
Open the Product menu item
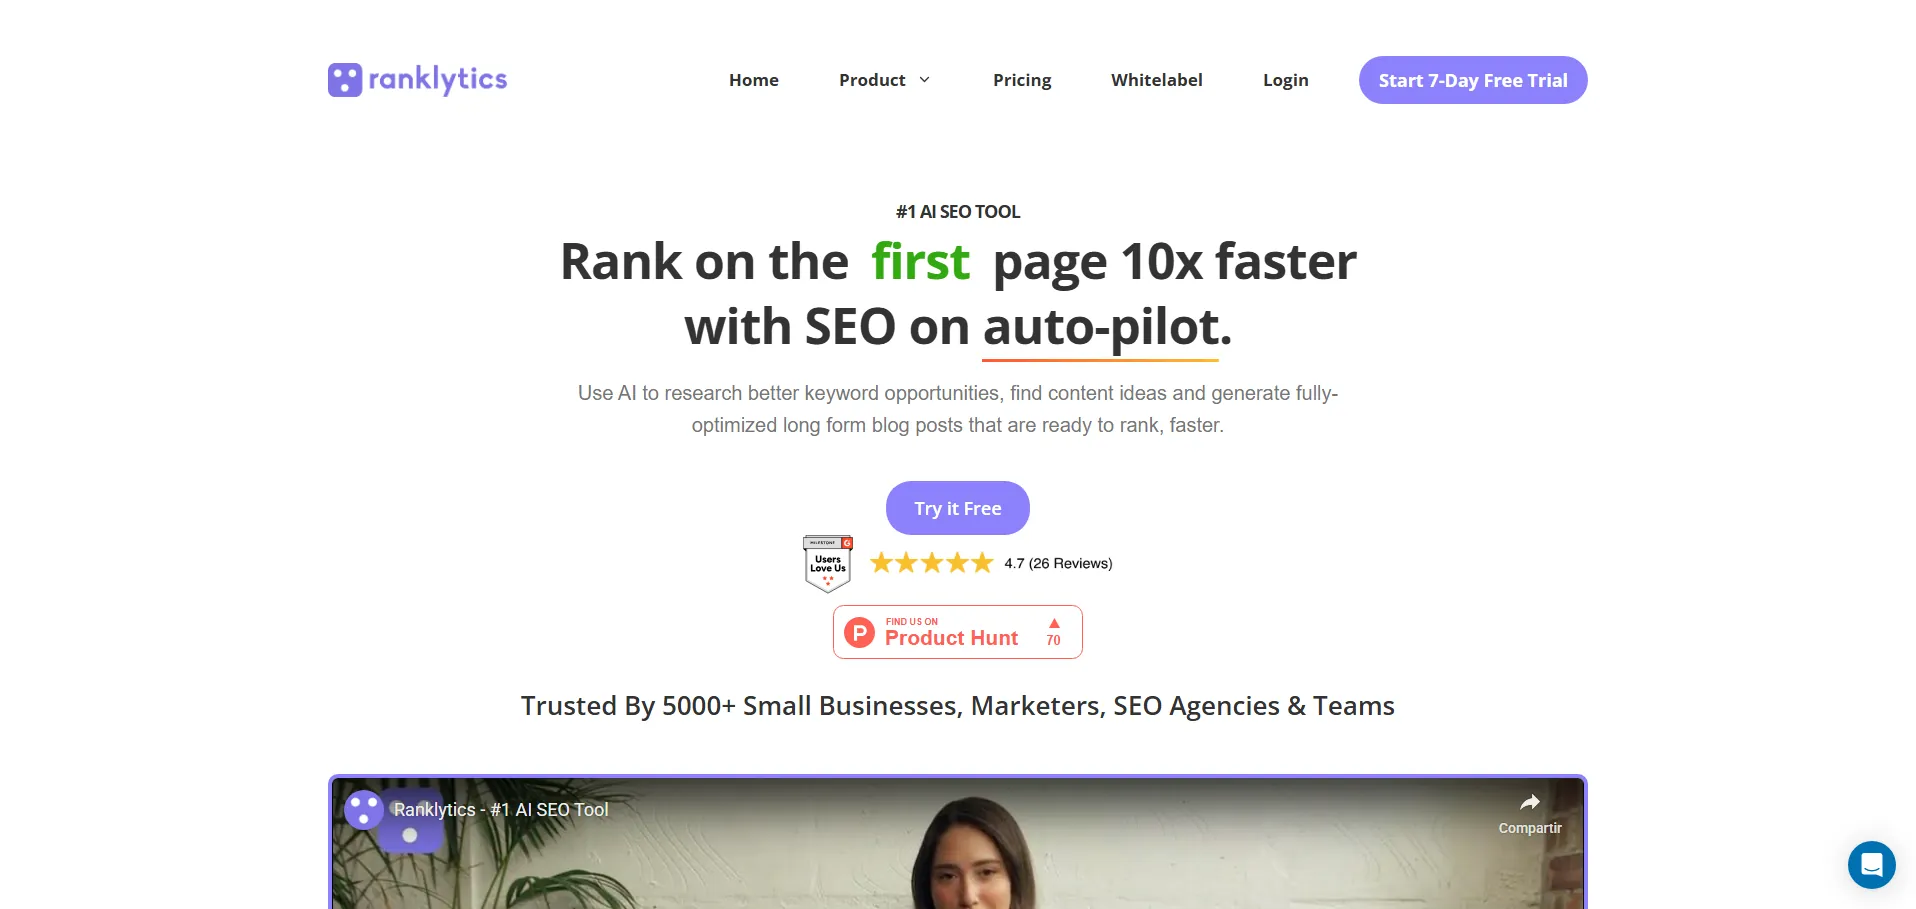coord(872,80)
